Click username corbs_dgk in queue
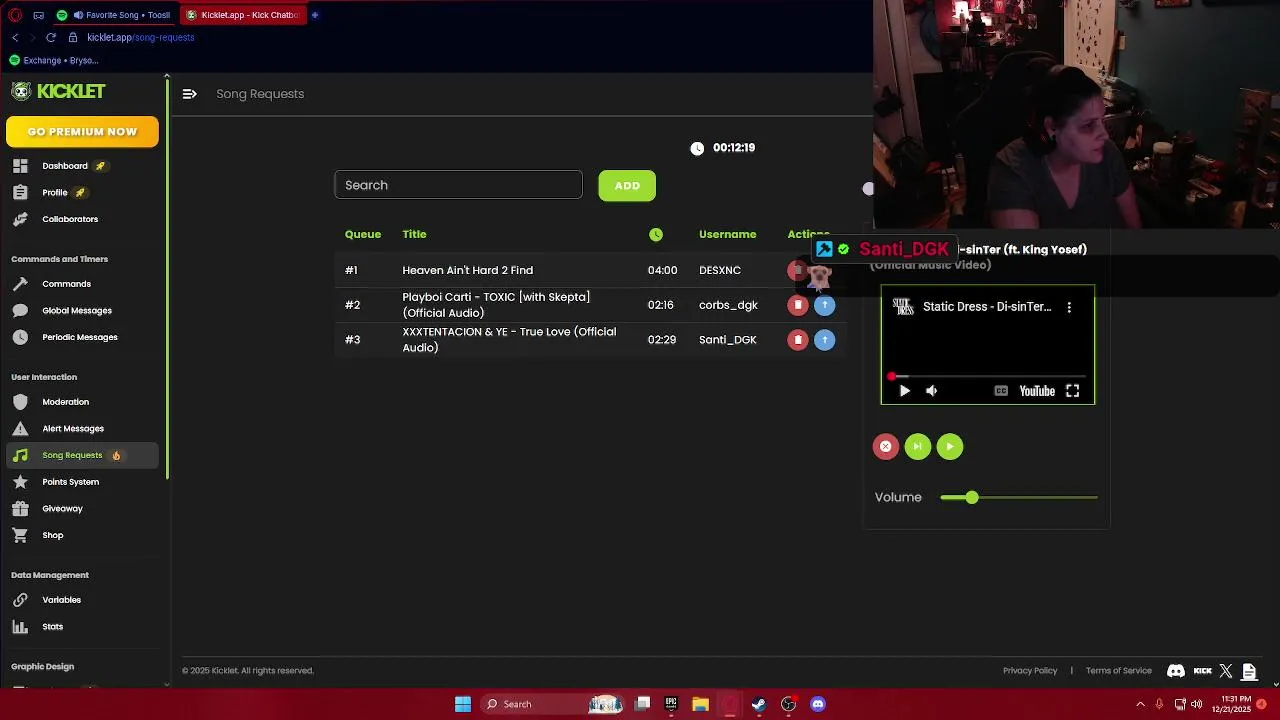Image resolution: width=1280 pixels, height=720 pixels. pyautogui.click(x=728, y=305)
